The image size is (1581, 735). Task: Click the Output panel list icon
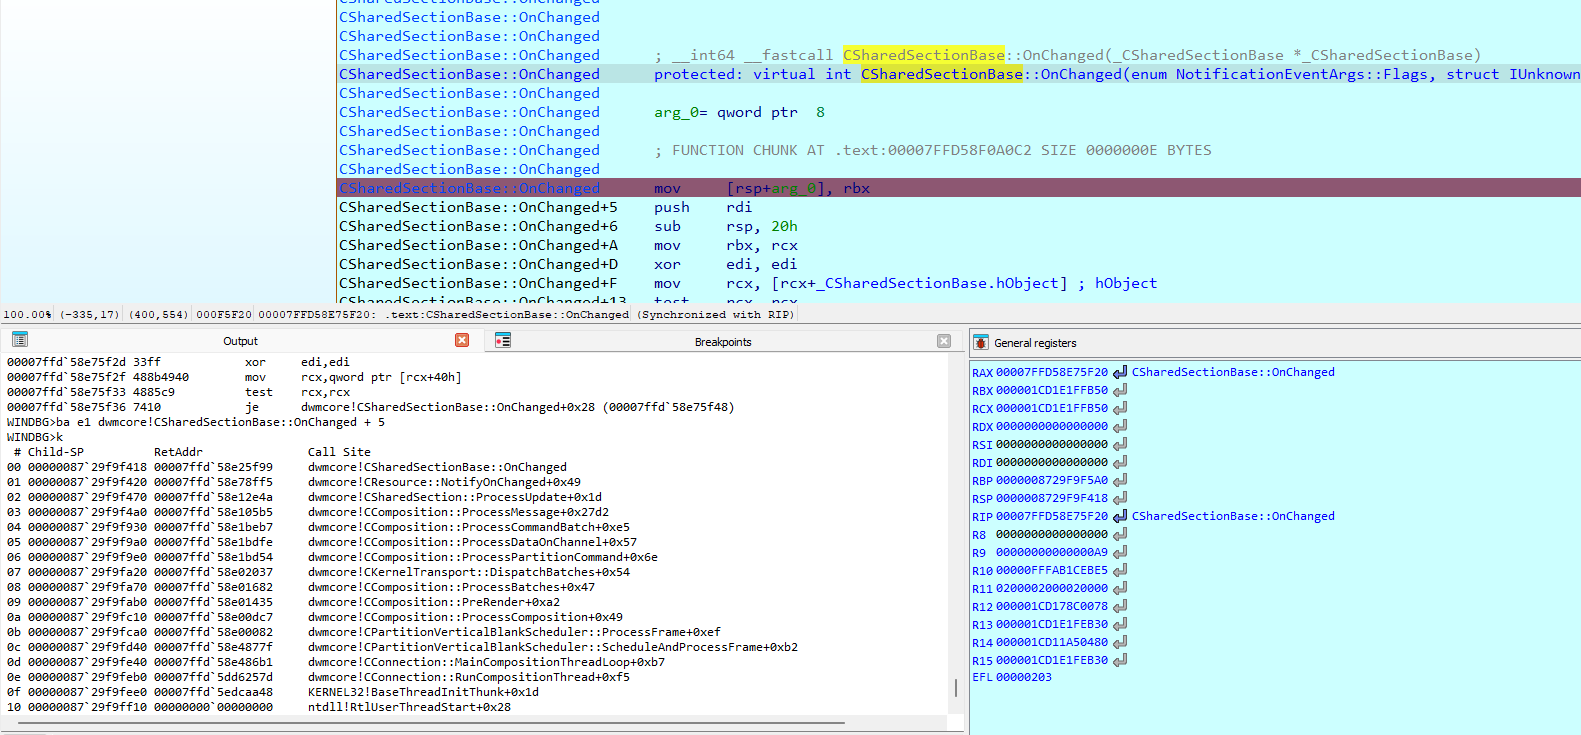pos(20,340)
